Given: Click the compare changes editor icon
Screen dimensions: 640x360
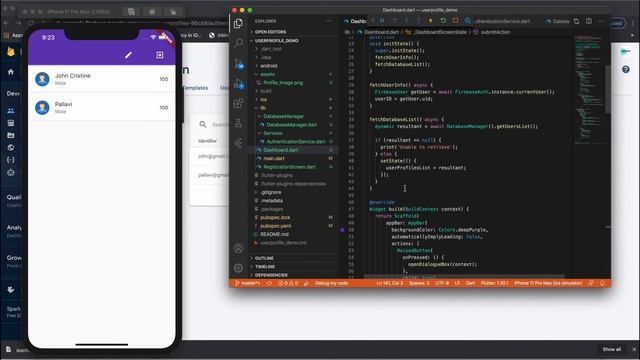Looking at the screenshot, I should coord(577,21).
